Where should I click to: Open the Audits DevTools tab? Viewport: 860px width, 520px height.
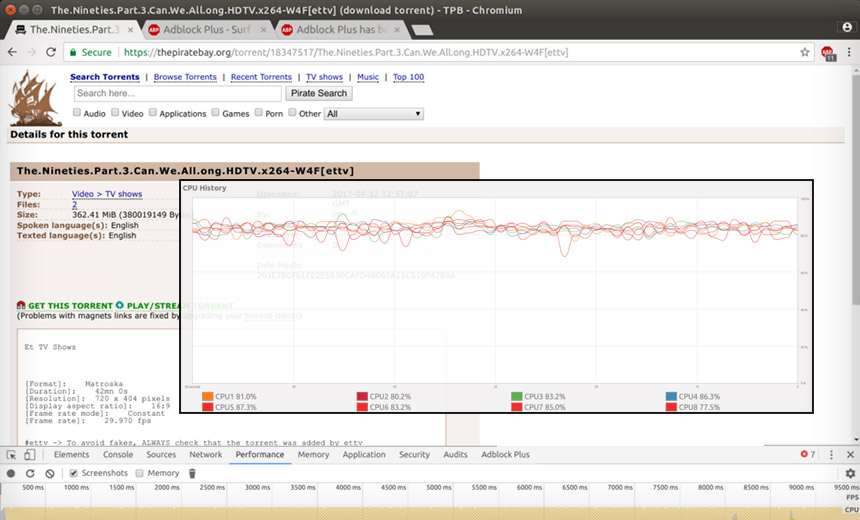coord(455,455)
